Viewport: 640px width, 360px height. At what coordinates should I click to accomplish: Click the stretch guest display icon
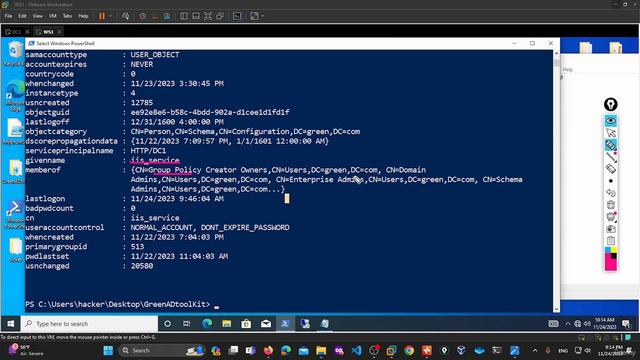(254, 16)
